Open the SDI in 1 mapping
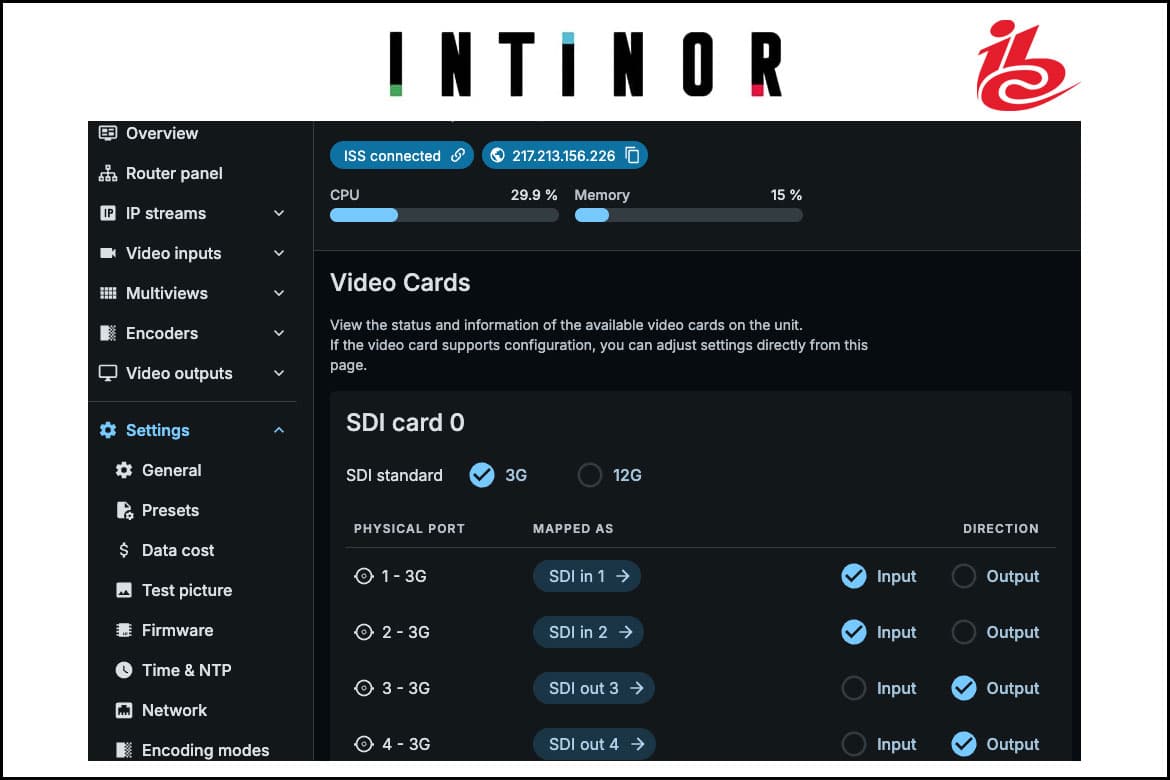This screenshot has width=1170, height=780. tap(587, 576)
